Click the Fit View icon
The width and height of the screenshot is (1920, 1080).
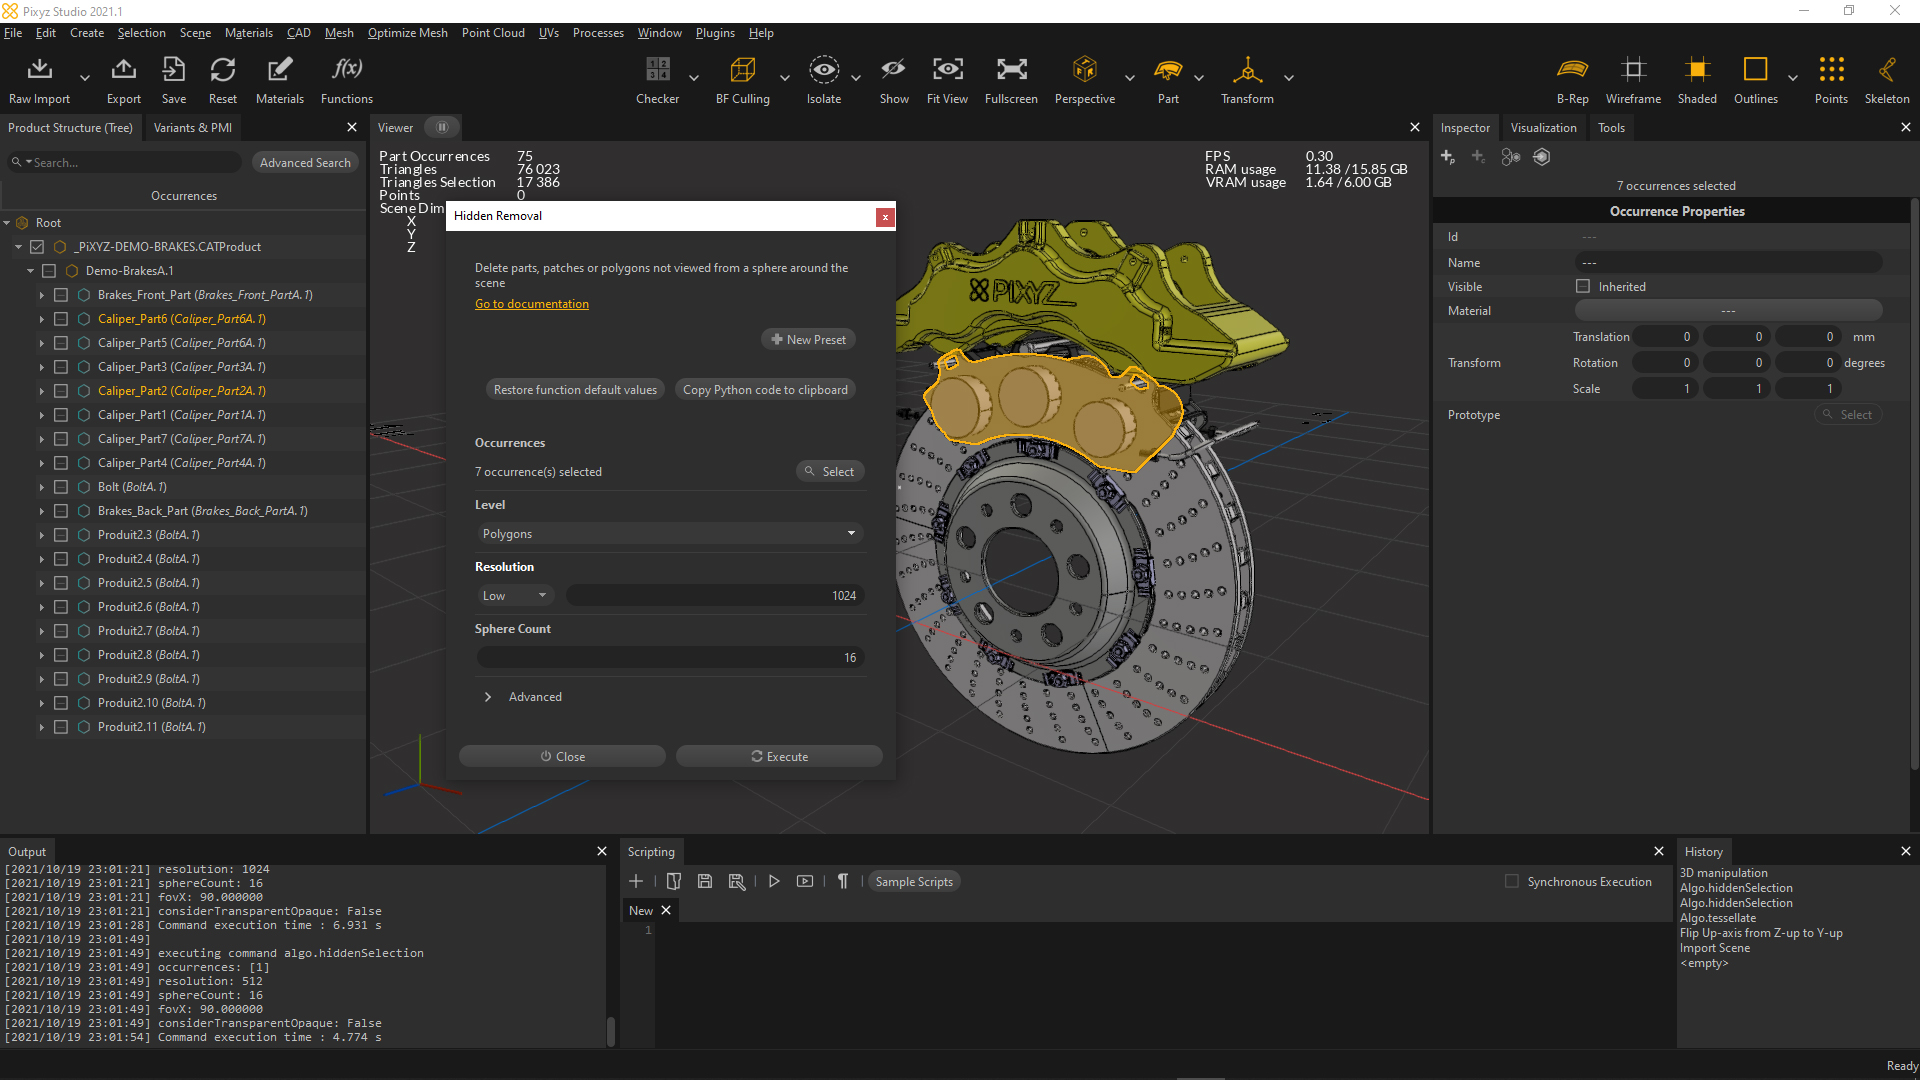(947, 80)
